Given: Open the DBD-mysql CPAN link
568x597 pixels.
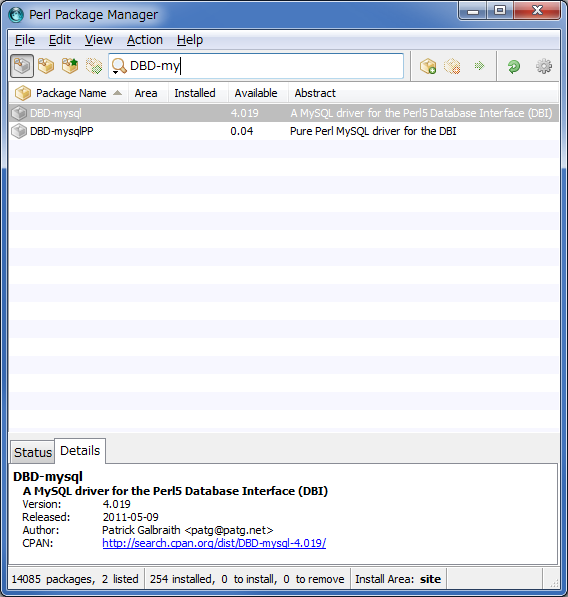Looking at the screenshot, I should click(x=214, y=543).
